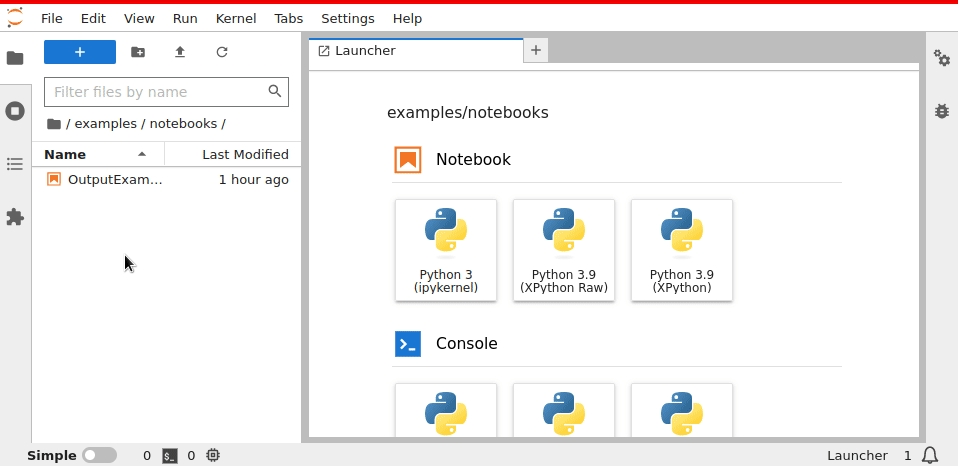Click '1 hour ago' modified time
The width and height of the screenshot is (958, 466).
[254, 180]
